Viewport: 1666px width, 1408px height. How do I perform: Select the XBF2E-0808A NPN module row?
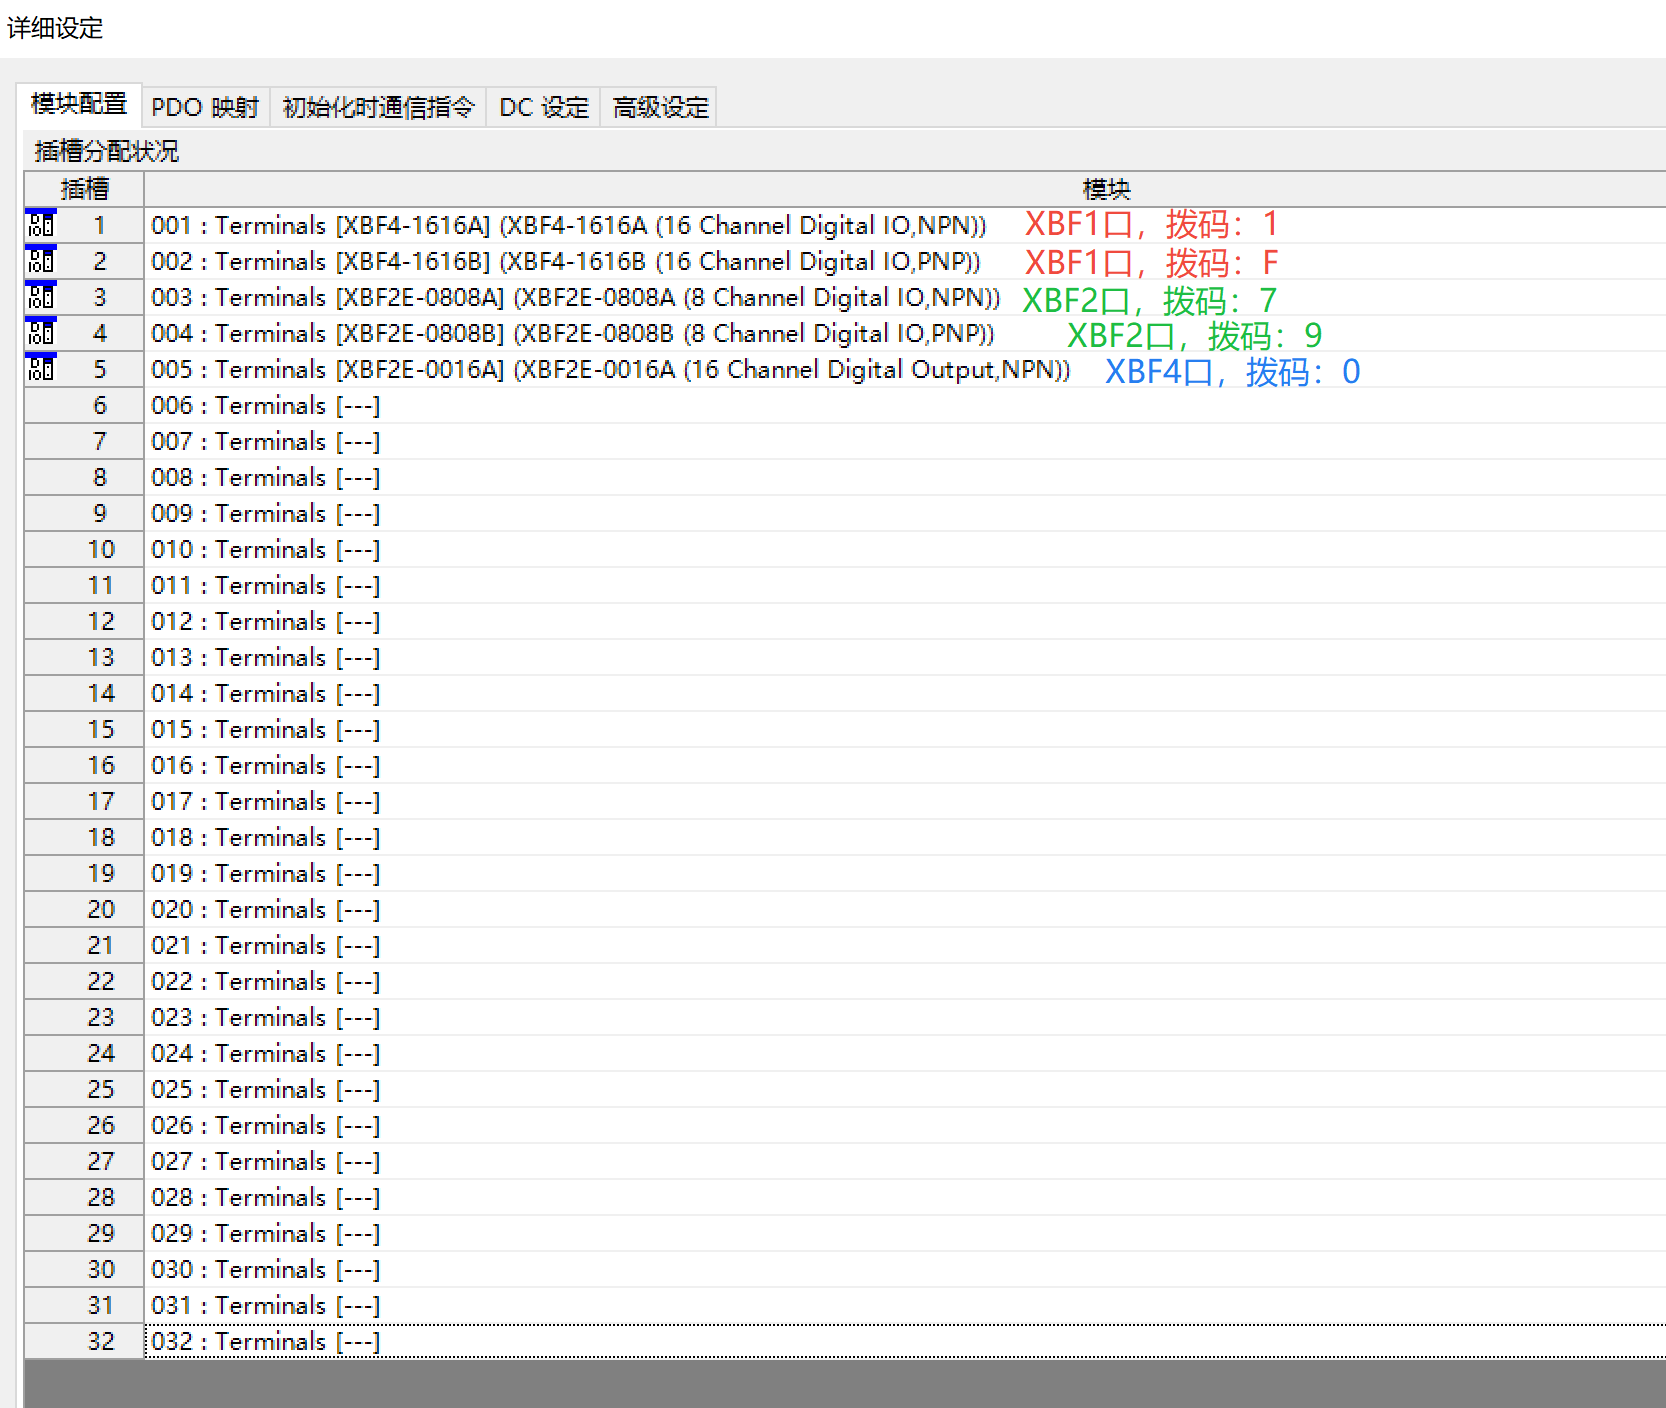(575, 298)
